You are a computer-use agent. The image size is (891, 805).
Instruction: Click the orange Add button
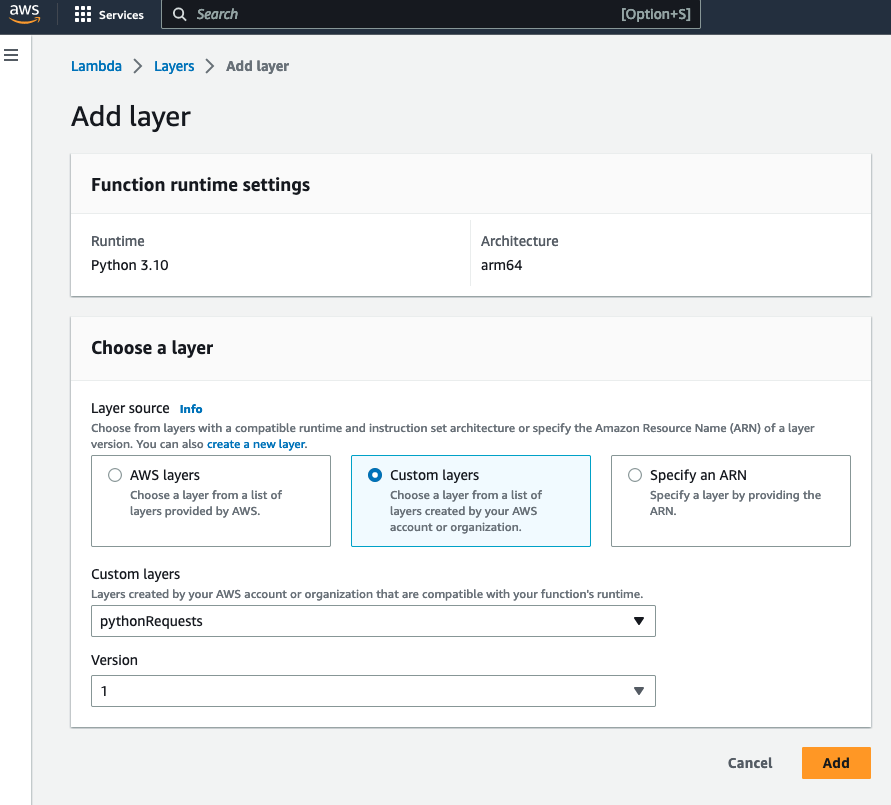coord(836,762)
